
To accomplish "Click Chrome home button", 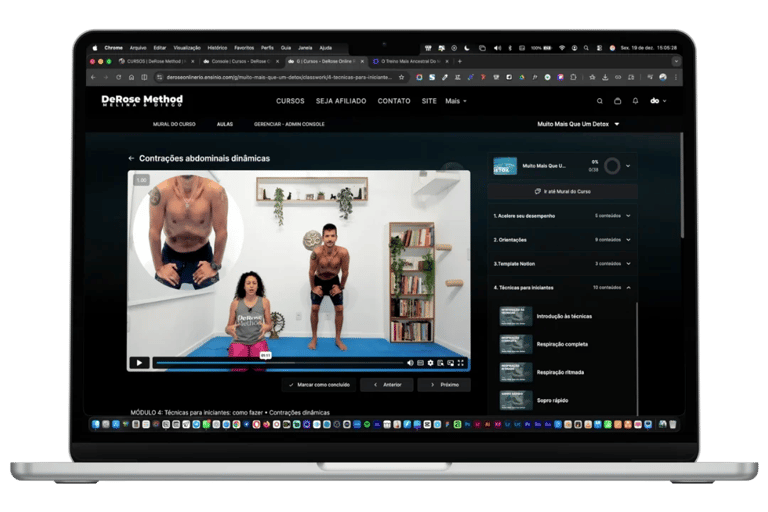I will click(x=131, y=77).
